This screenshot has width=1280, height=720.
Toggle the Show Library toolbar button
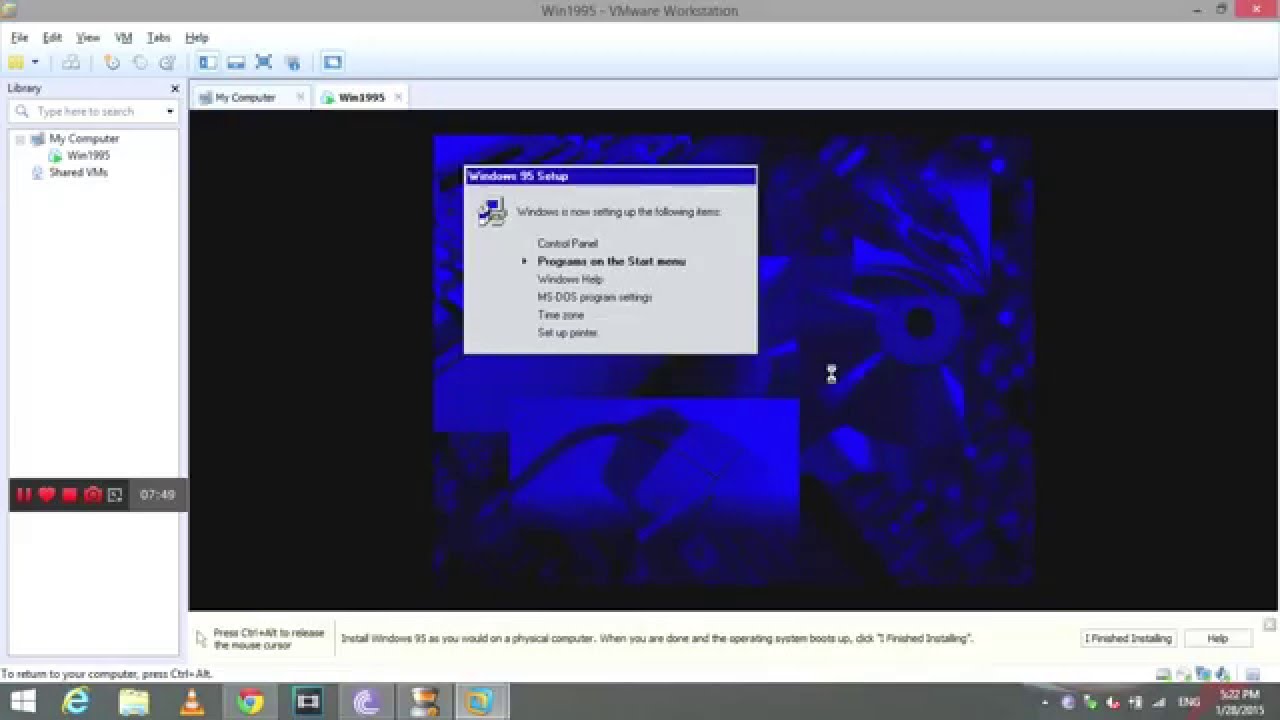pyautogui.click(x=207, y=62)
